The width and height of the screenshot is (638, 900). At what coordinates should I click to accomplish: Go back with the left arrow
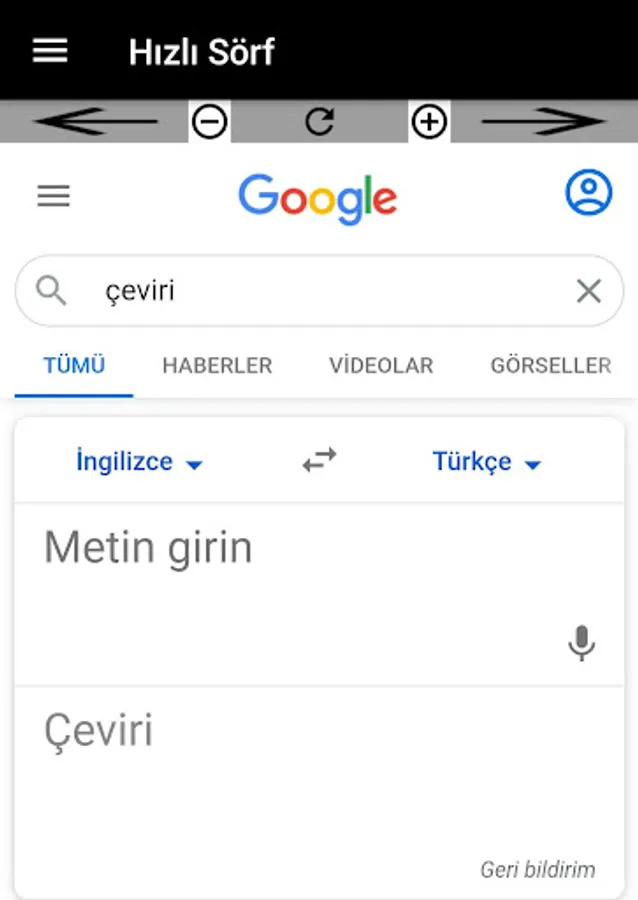pos(95,122)
